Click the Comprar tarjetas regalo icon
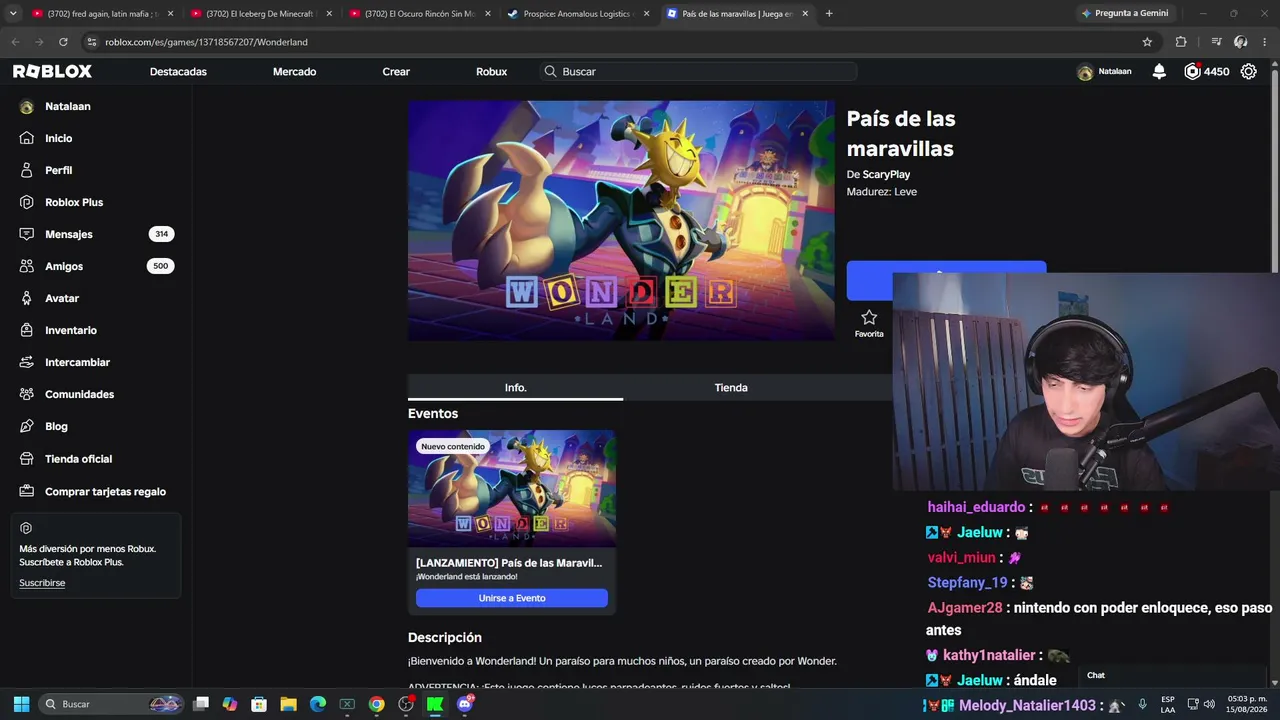This screenshot has width=1280, height=720. click(x=27, y=491)
